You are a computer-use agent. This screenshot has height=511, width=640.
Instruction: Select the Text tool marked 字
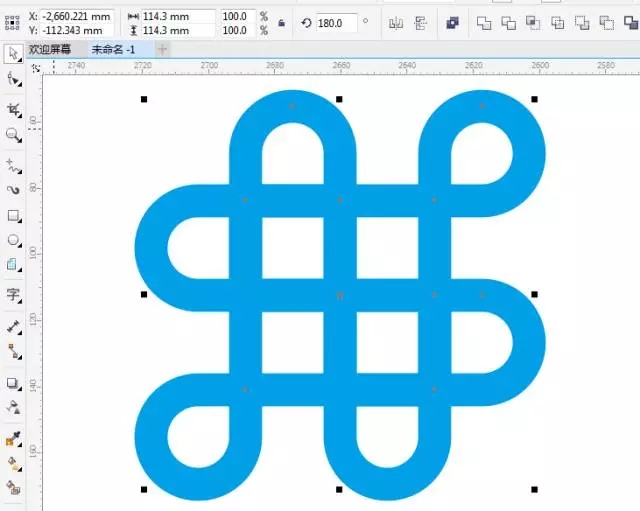click(x=13, y=294)
